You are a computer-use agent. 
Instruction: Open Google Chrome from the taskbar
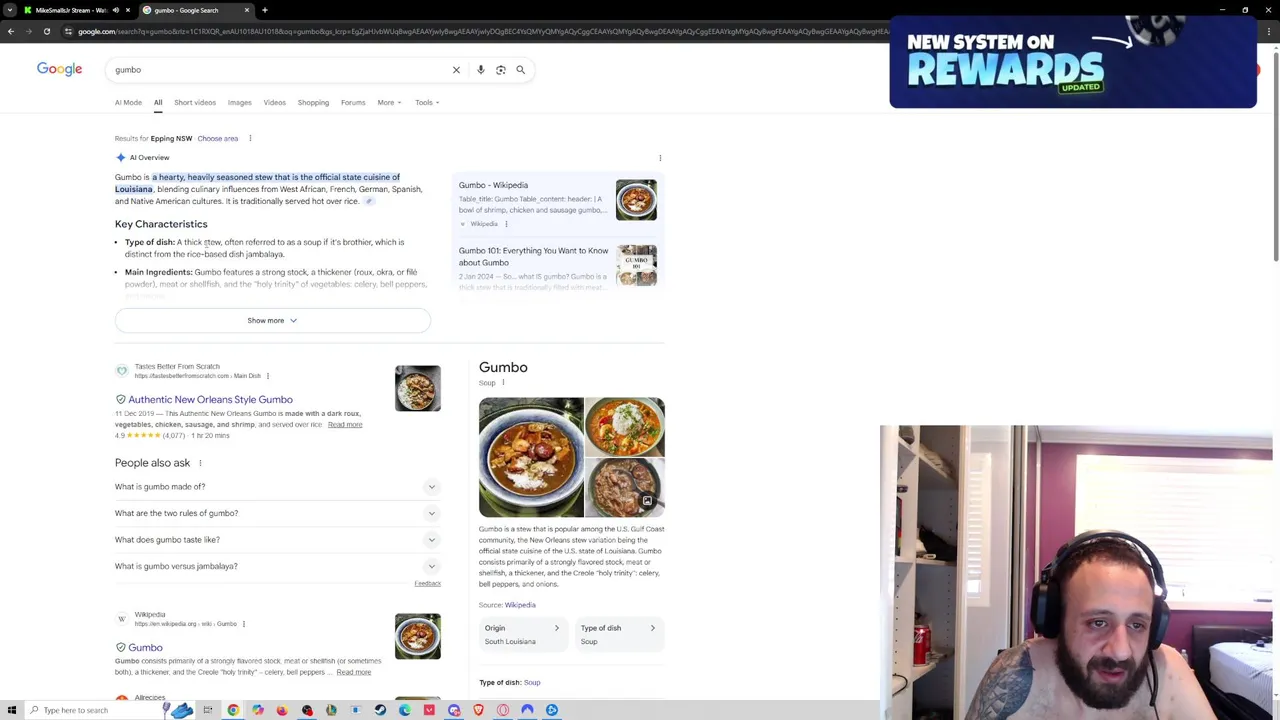point(233,710)
